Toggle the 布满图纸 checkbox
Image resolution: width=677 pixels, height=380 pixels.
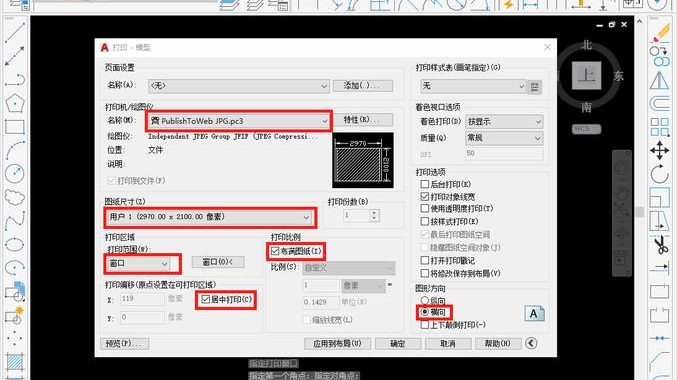click(275, 251)
